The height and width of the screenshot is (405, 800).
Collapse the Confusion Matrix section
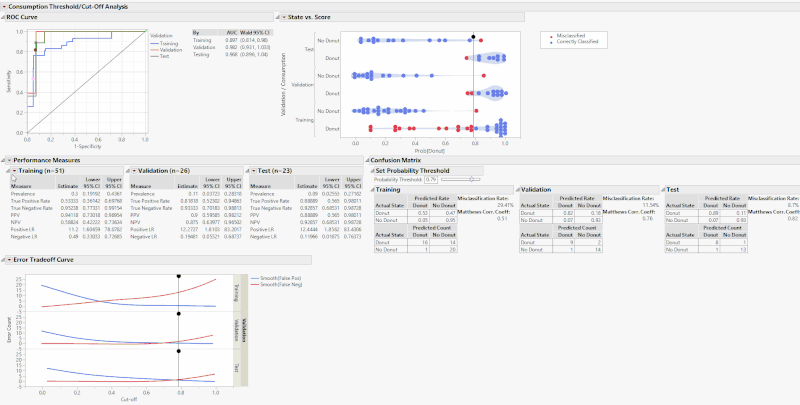367,160
